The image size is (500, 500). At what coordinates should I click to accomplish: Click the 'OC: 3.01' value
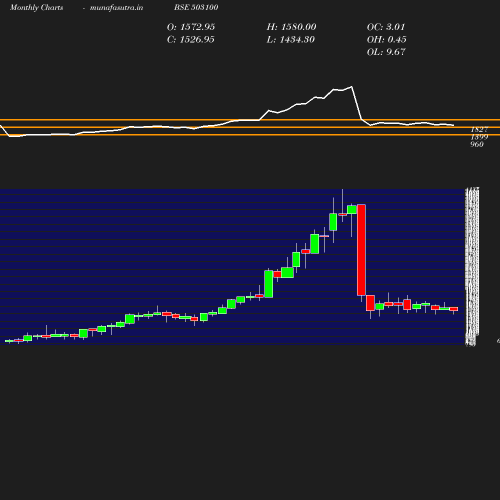[x=386, y=27]
